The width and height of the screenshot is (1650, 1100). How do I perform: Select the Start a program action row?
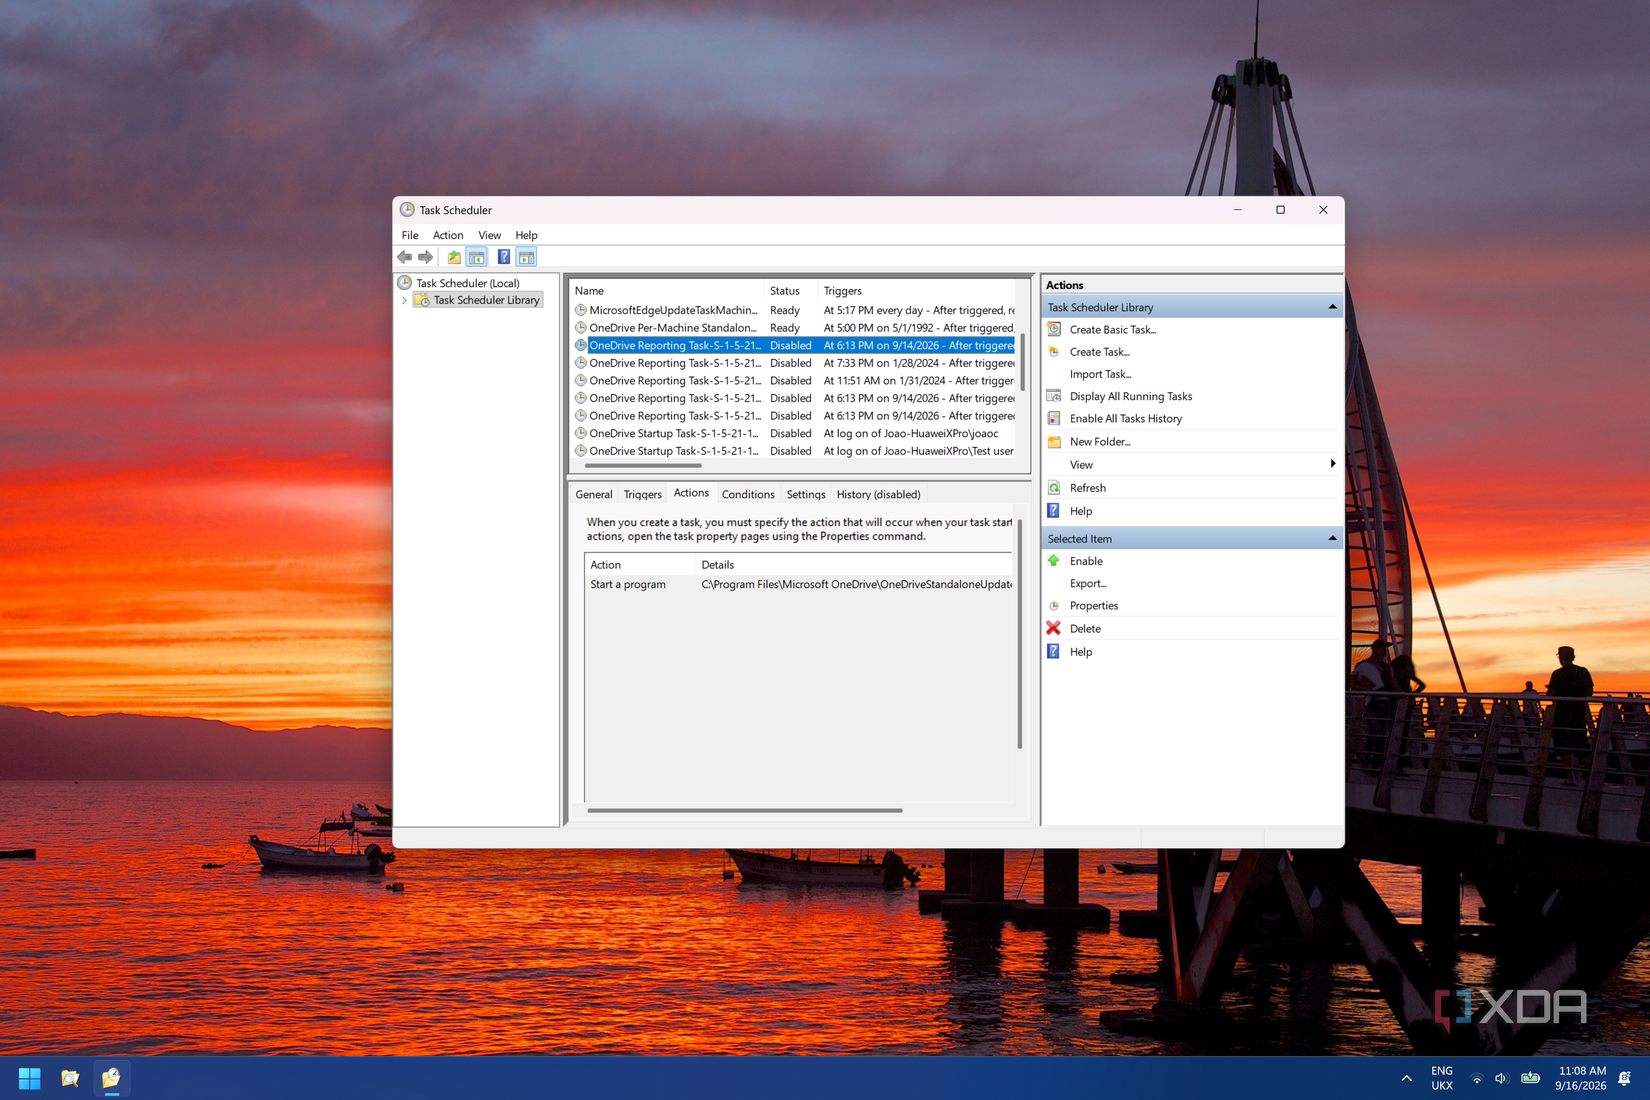800,584
